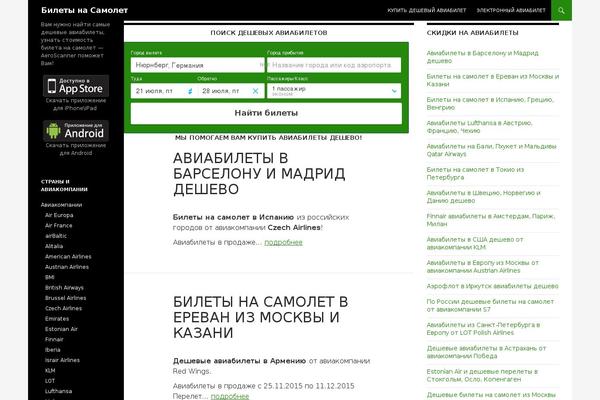The width and height of the screenshot is (600, 400).
Task: Open sidebar link about Astrakhan from Победа
Action: [486, 352]
